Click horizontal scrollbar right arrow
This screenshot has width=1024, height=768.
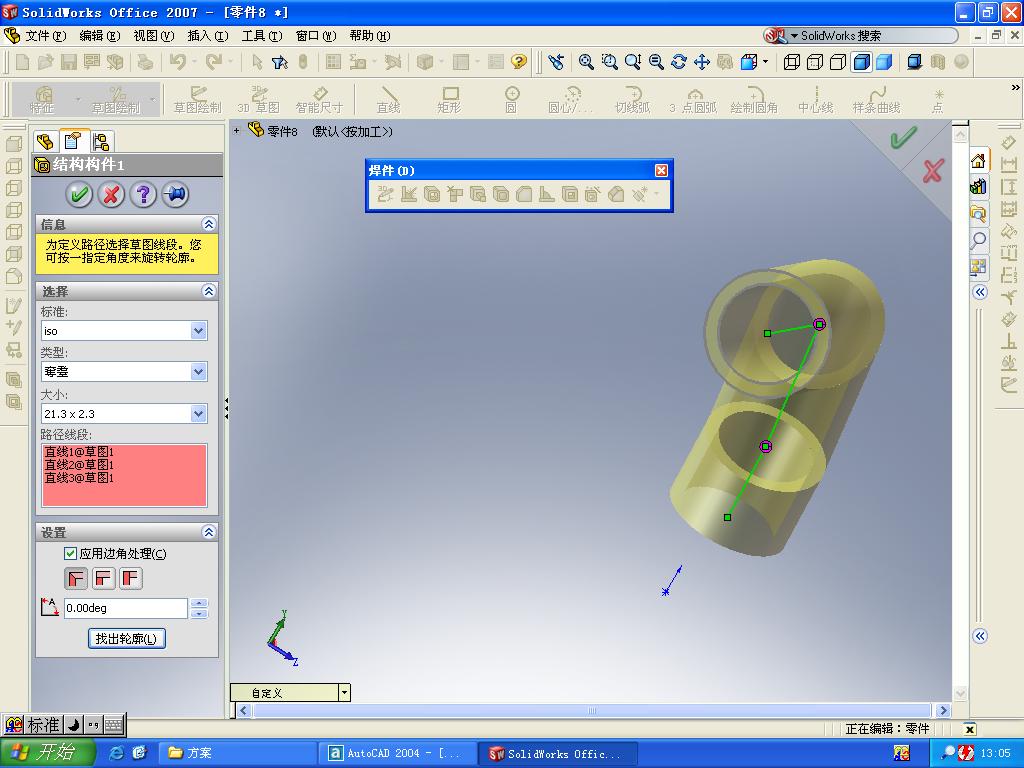pos(943,711)
